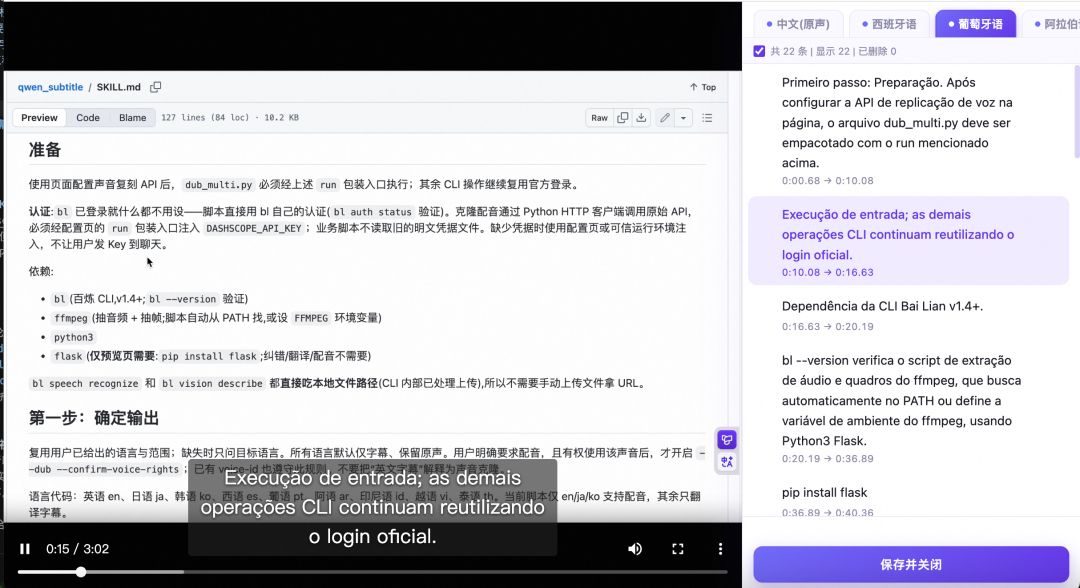Open video more-options menu
Screen dimensions: 1080x588
720,549
